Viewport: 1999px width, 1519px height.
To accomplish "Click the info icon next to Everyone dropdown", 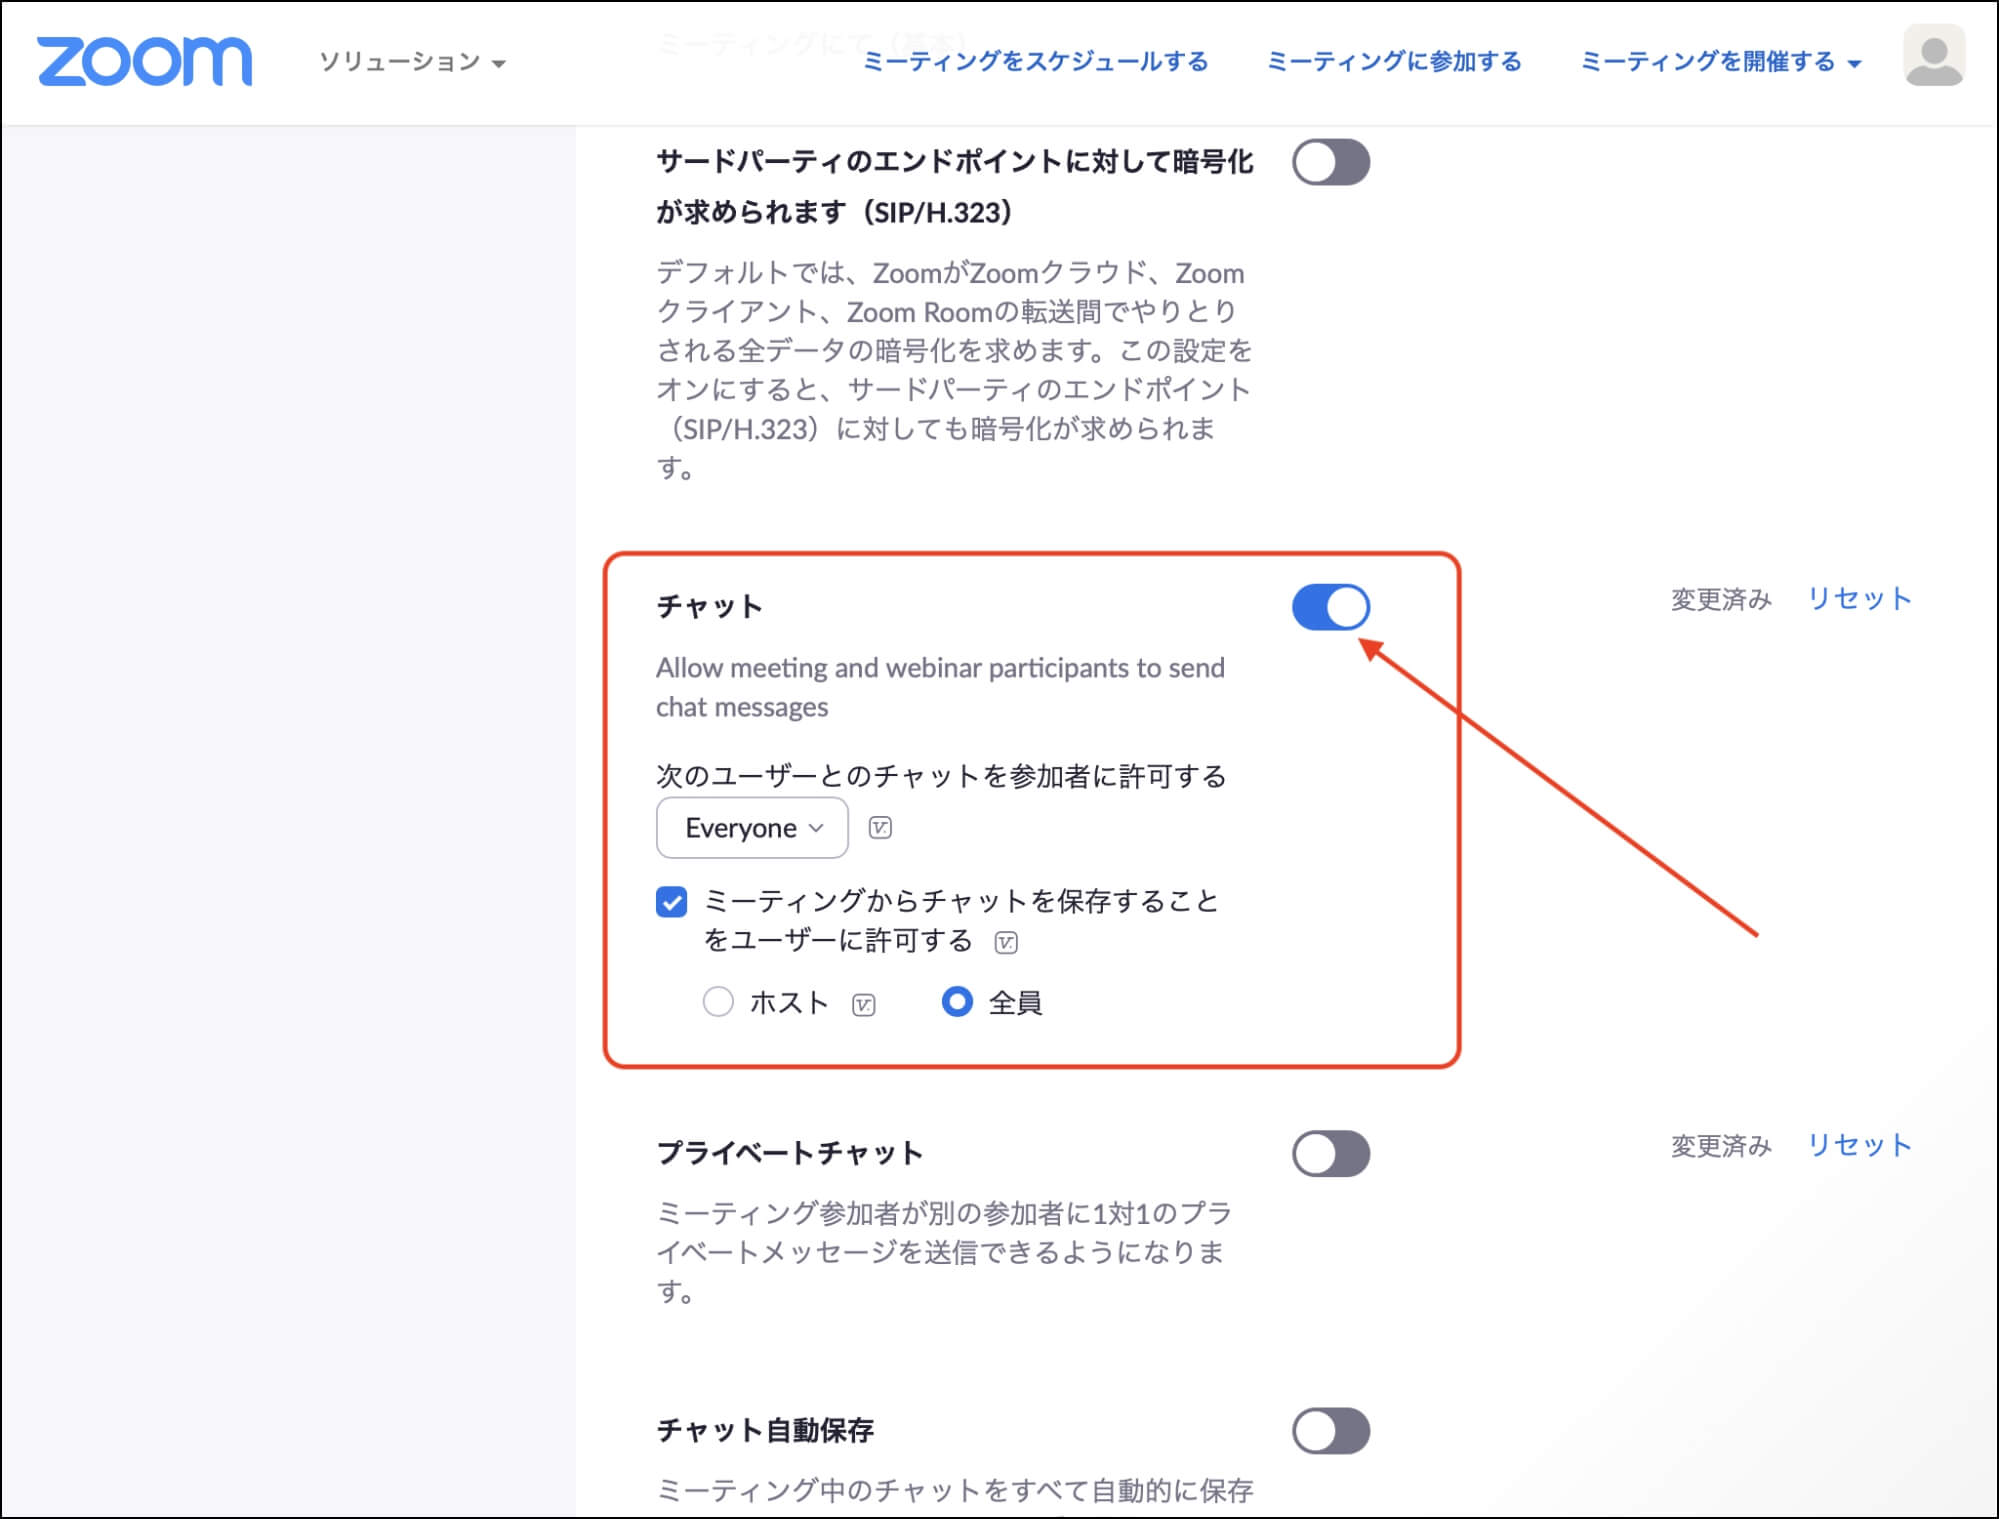I will 881,827.
